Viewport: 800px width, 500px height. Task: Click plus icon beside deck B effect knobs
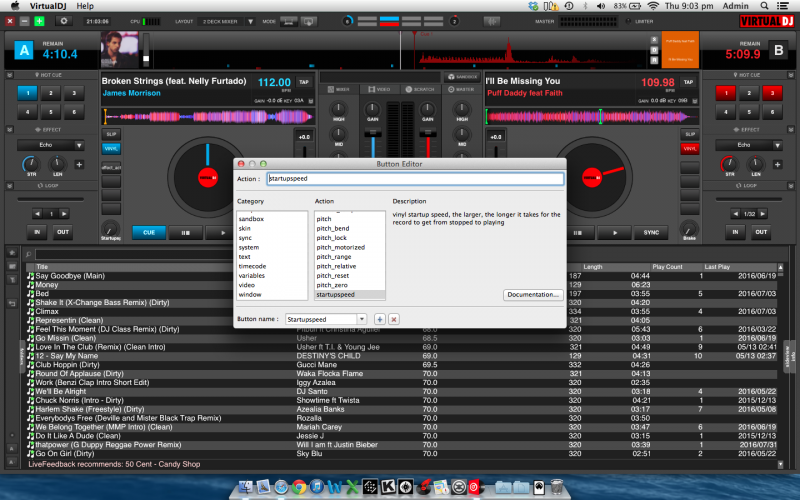[777, 164]
